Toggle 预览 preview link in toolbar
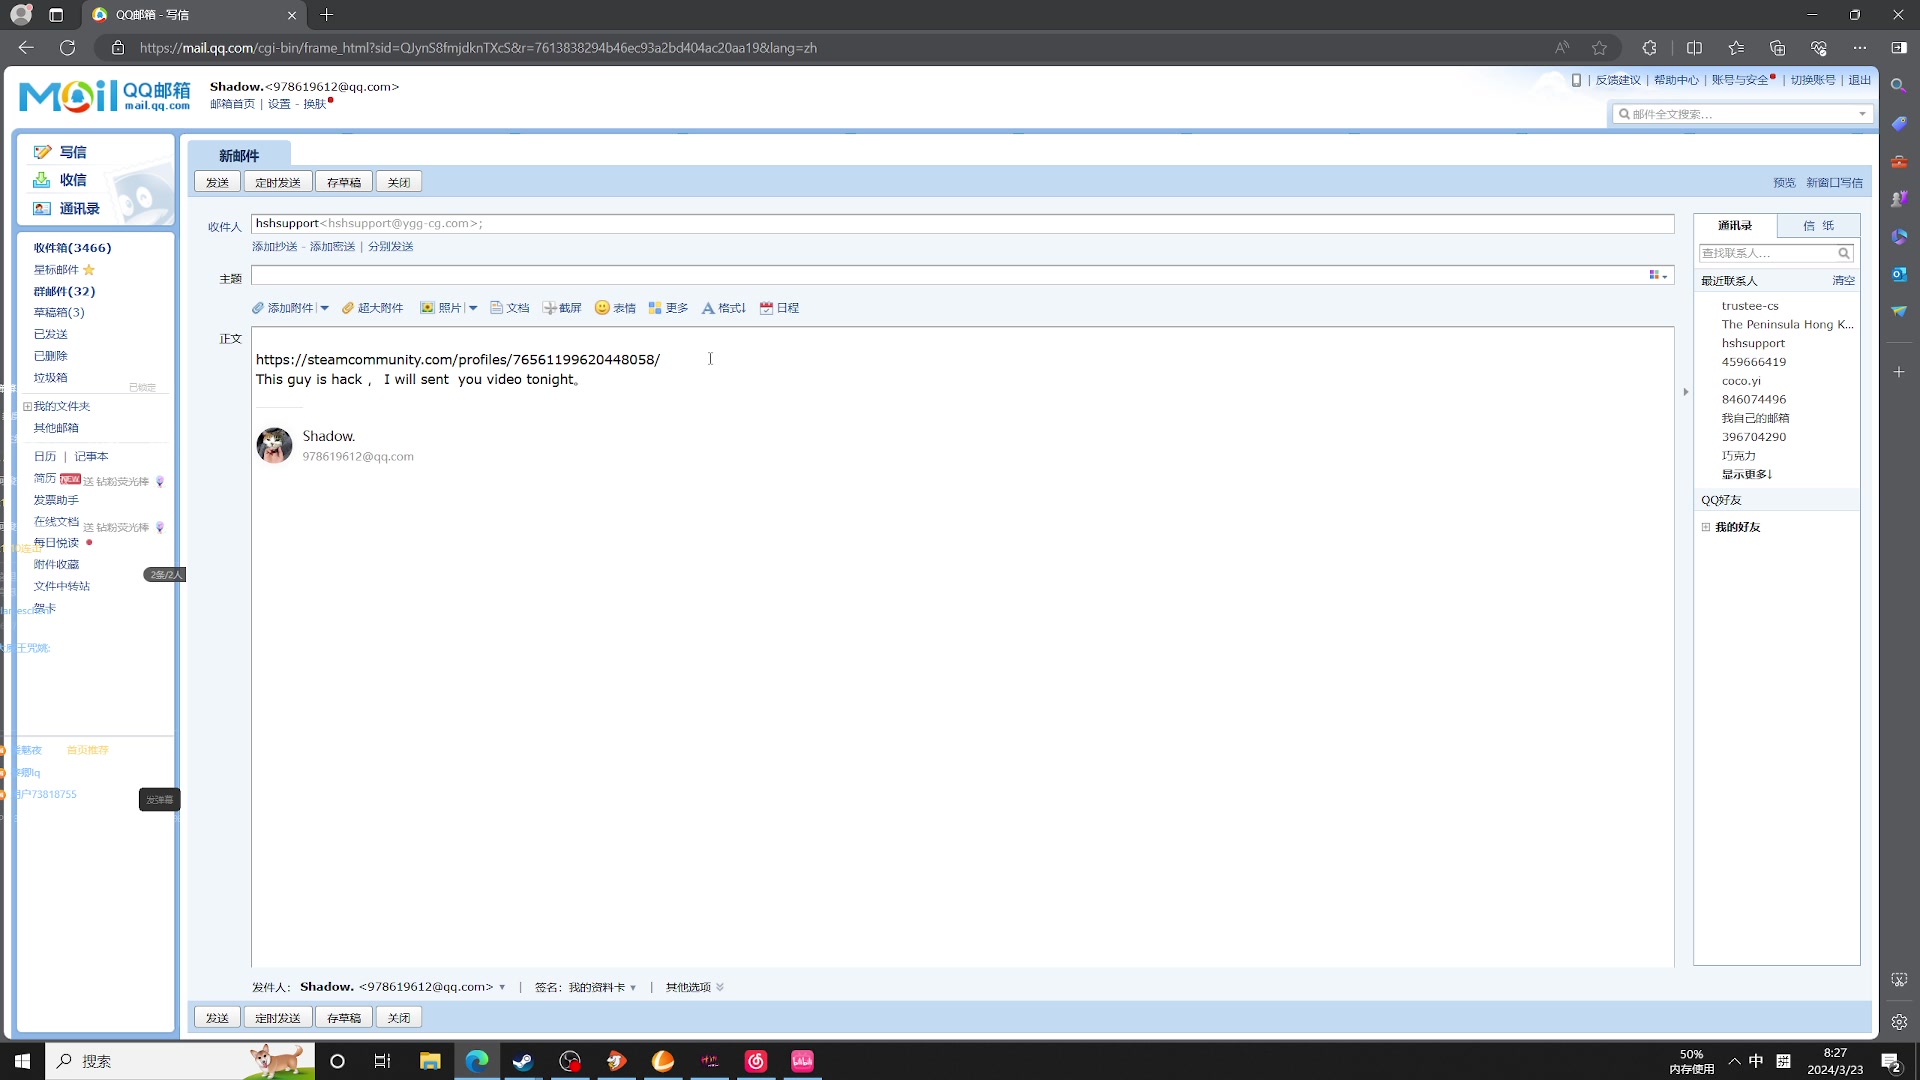 point(1782,182)
